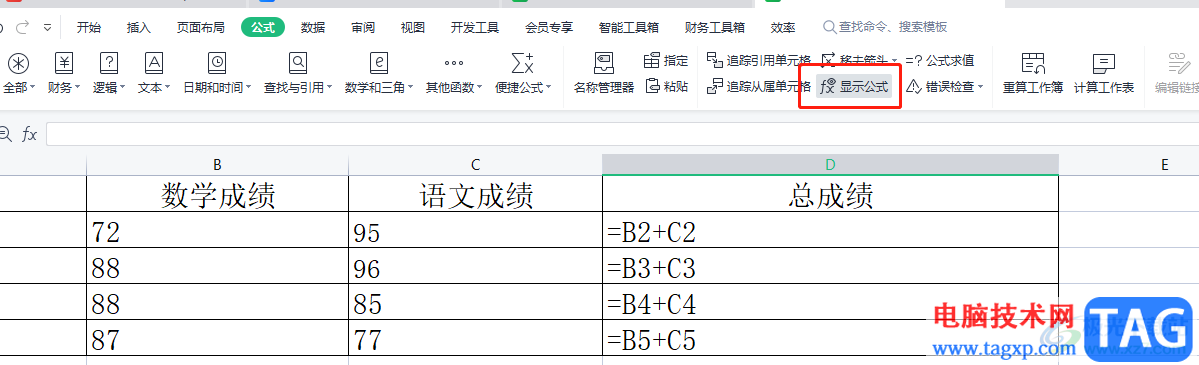Image resolution: width=1199 pixels, height=365 pixels.
Task: Switch to the 插入 tab
Action: pos(138,28)
